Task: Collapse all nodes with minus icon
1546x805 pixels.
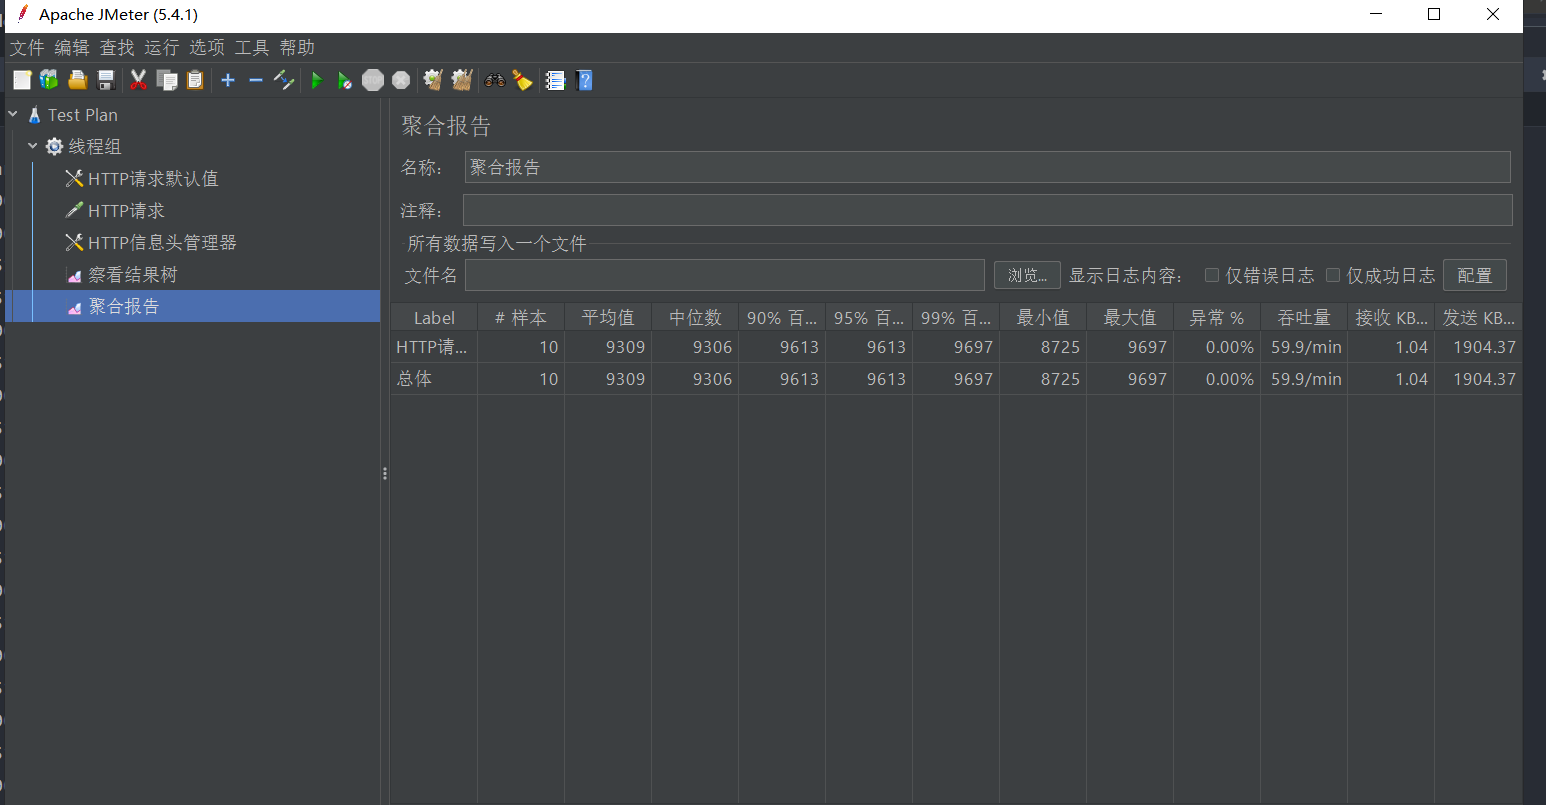Action: tap(256, 80)
